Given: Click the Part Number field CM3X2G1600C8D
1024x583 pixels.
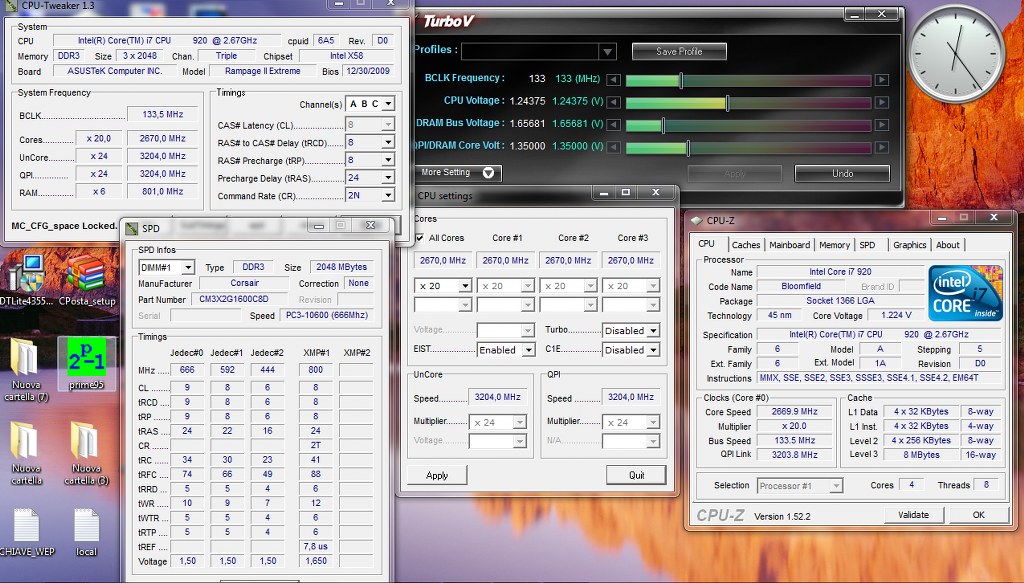Looking at the screenshot, I should (239, 299).
